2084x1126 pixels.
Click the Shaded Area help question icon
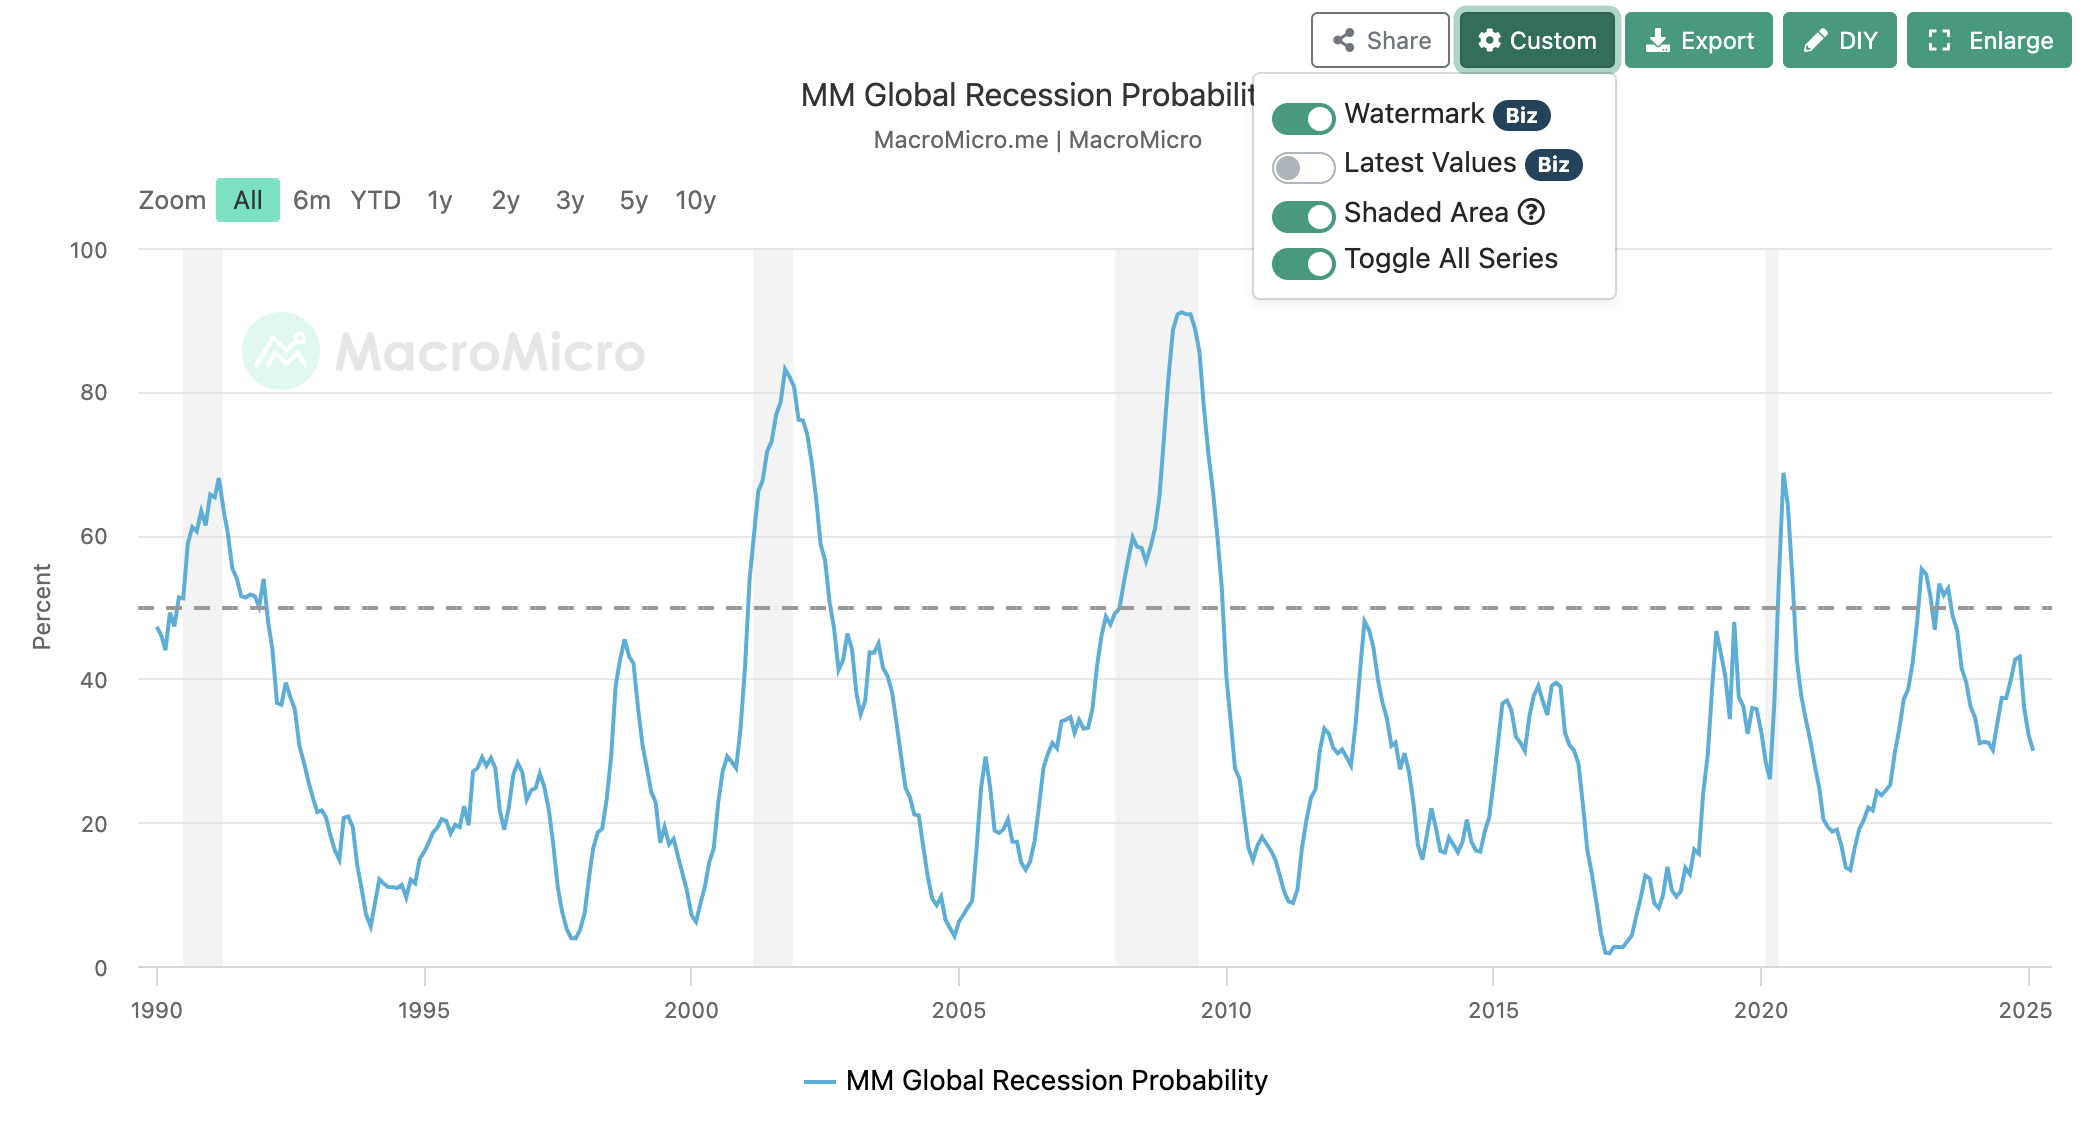pos(1531,212)
